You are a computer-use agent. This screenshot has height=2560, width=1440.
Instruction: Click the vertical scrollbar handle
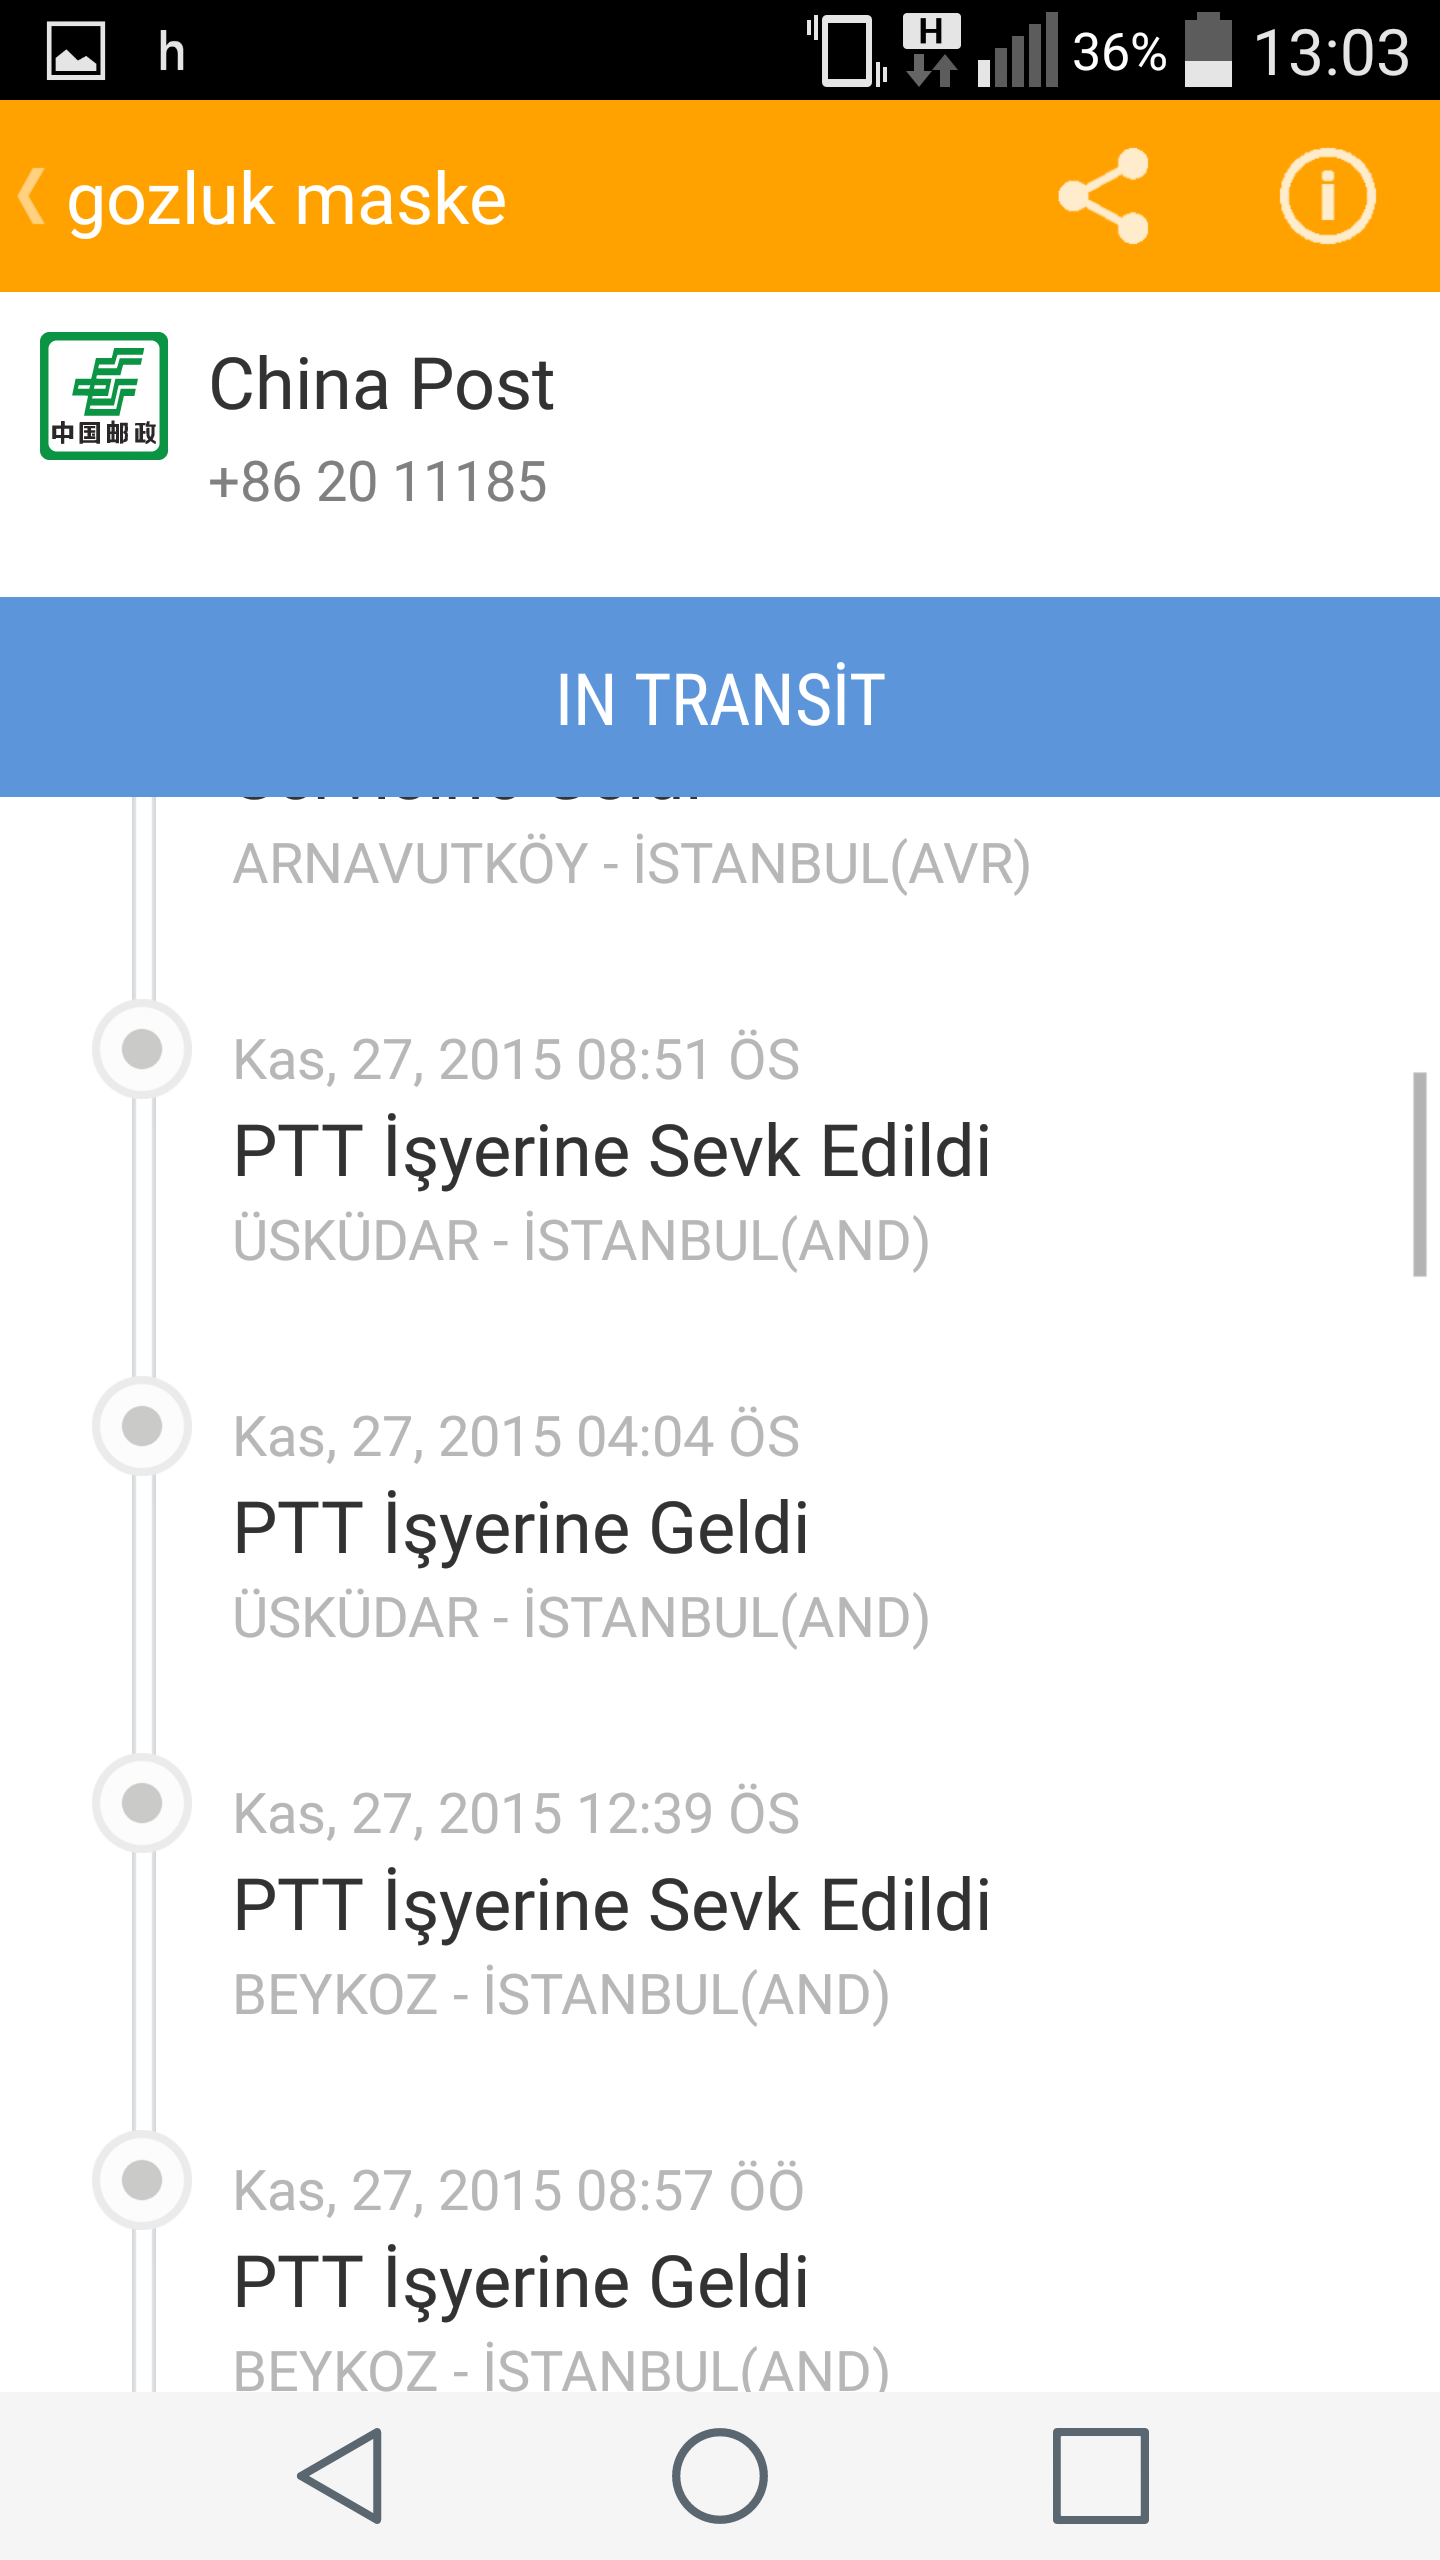tap(1419, 1174)
